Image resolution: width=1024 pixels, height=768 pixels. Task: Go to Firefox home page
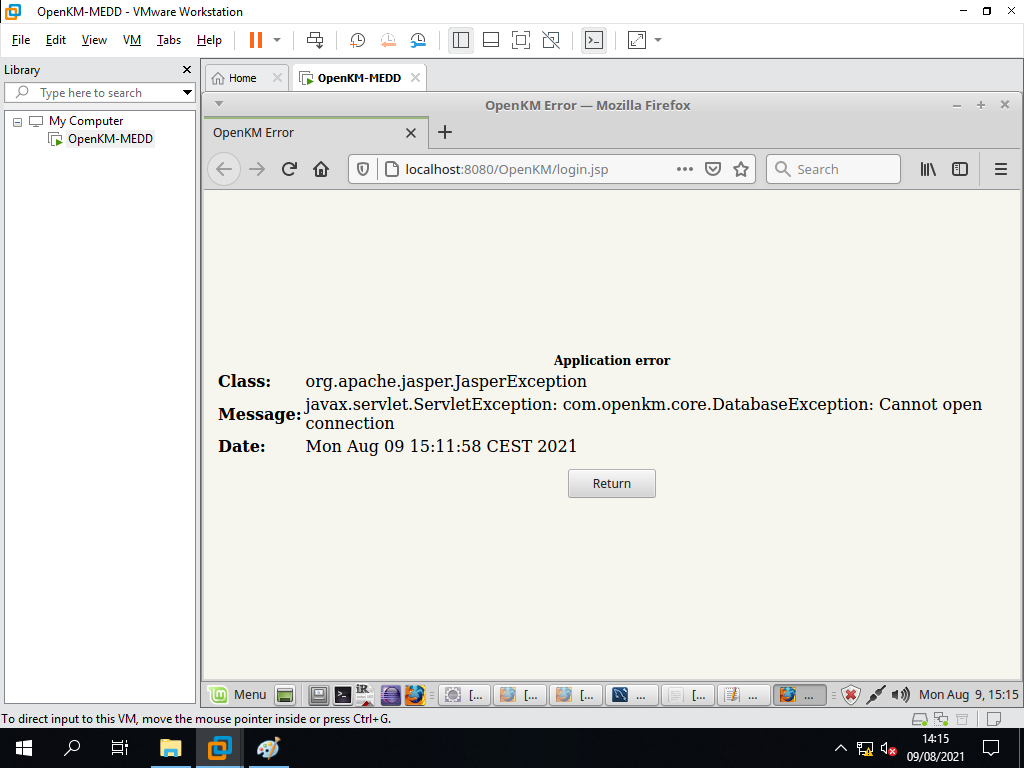(321, 169)
